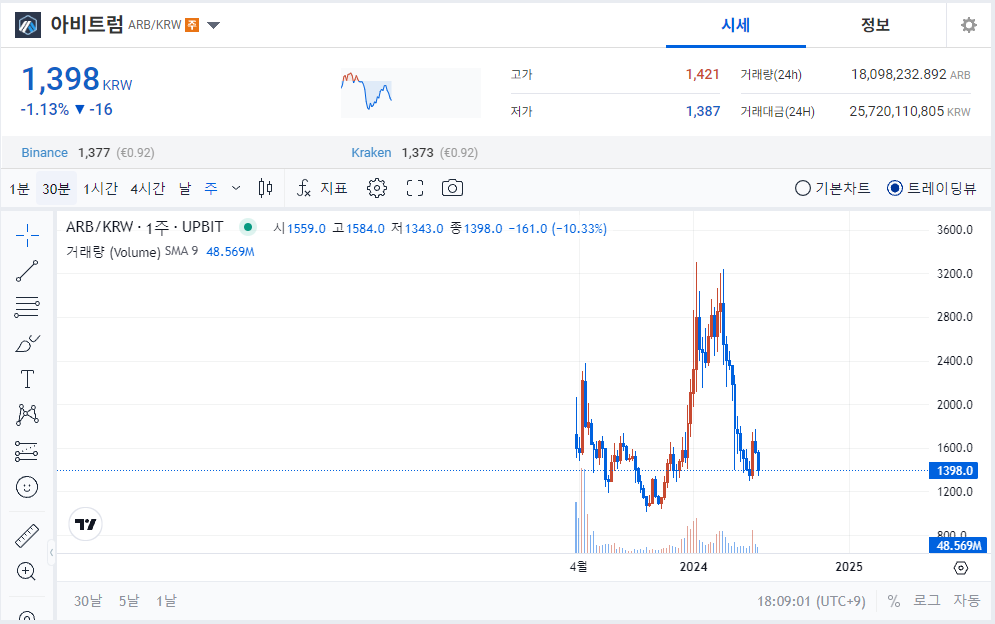This screenshot has width=995, height=624.
Task: Open chart settings gear in toolbar
Action: (x=377, y=188)
